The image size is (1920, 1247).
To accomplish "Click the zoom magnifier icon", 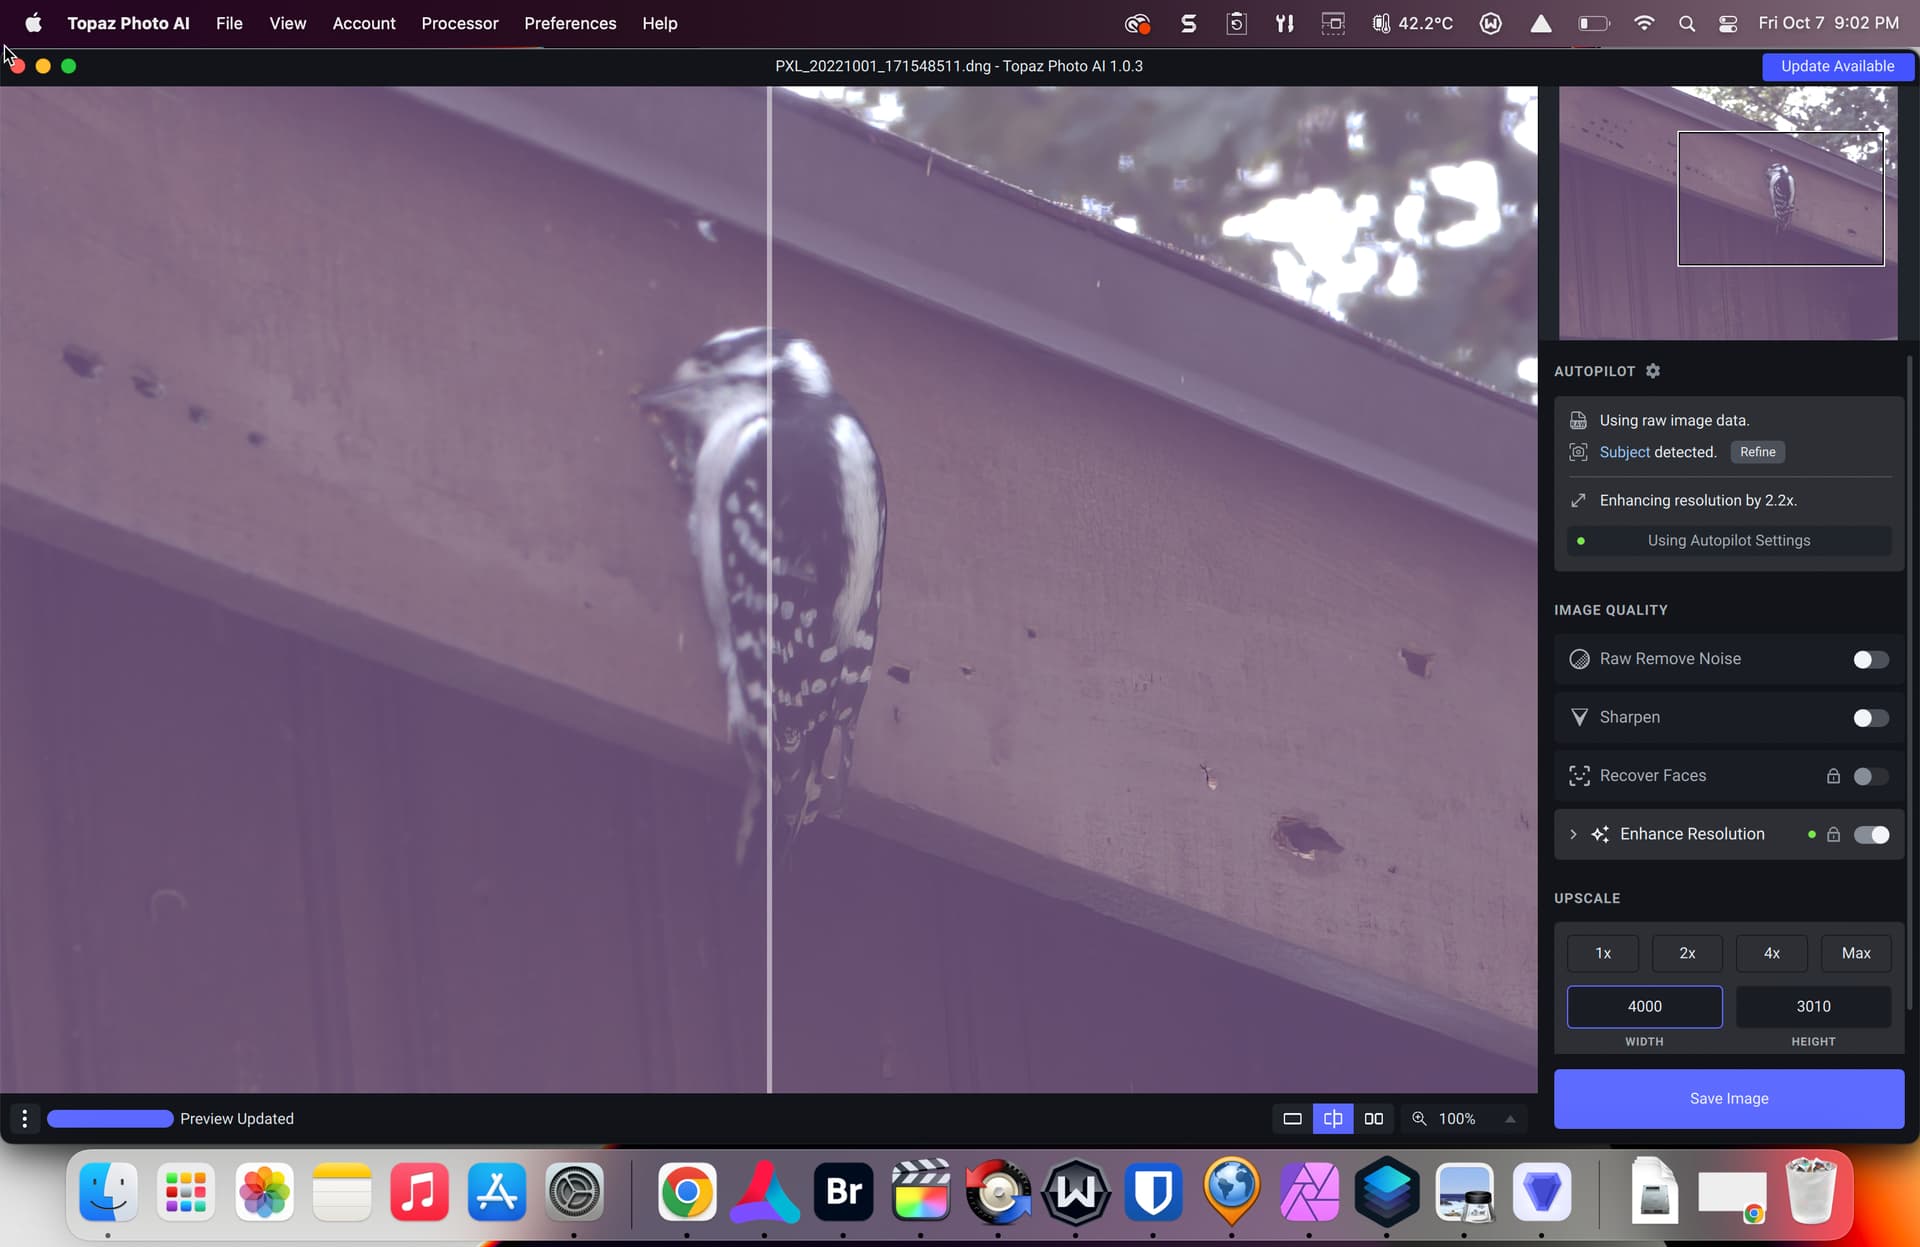I will pos(1419,1118).
